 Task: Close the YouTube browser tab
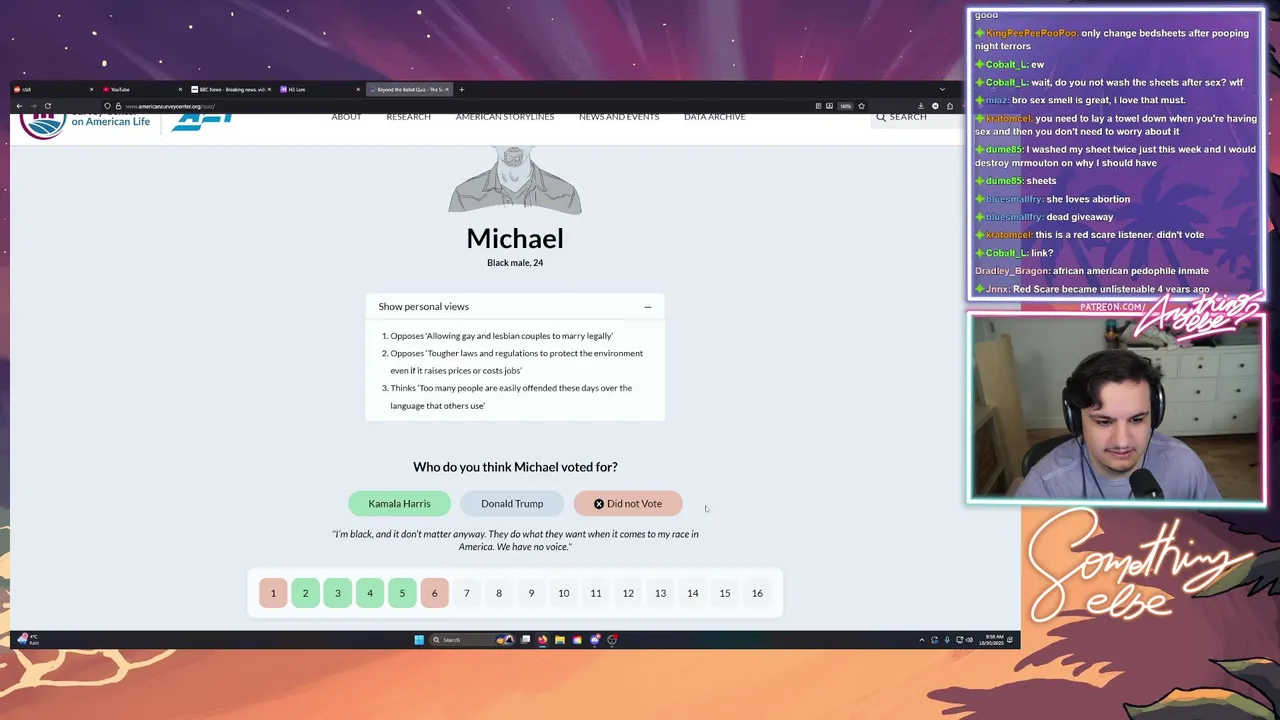(x=180, y=89)
